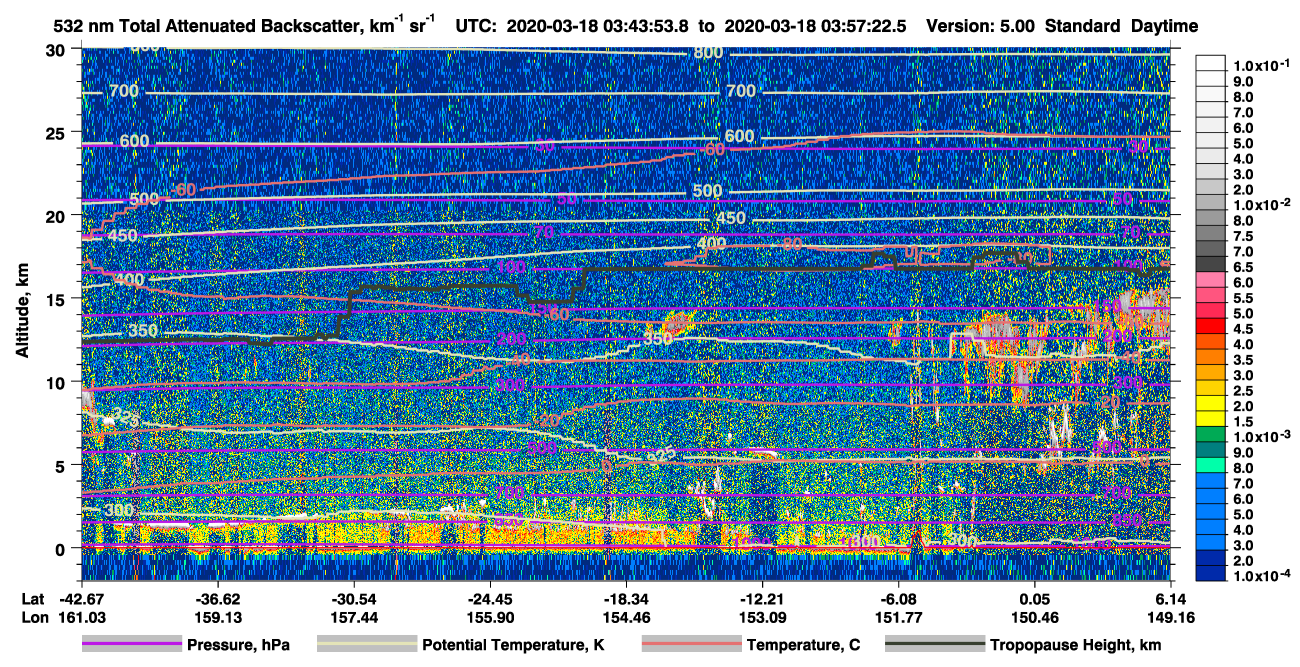Viewport: 1300px width, 667px height.
Task: Click the latitude value -6.08
Action: pyautogui.click(x=899, y=598)
